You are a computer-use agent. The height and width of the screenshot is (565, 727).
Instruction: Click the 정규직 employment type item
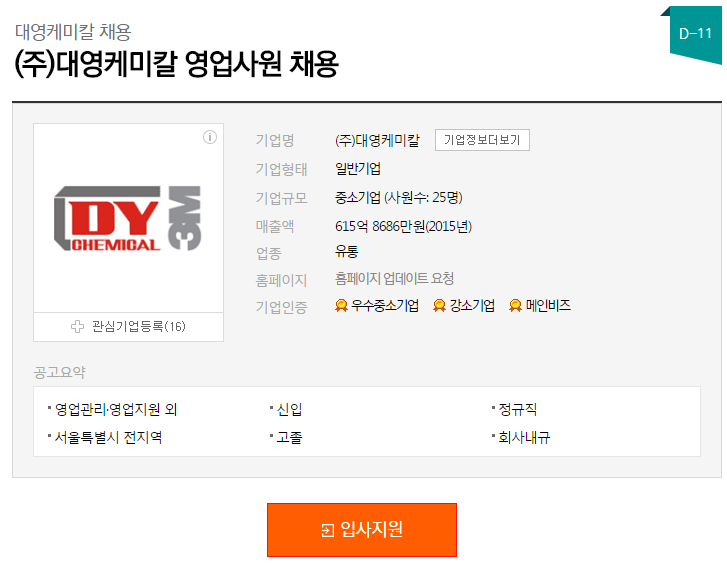point(517,409)
